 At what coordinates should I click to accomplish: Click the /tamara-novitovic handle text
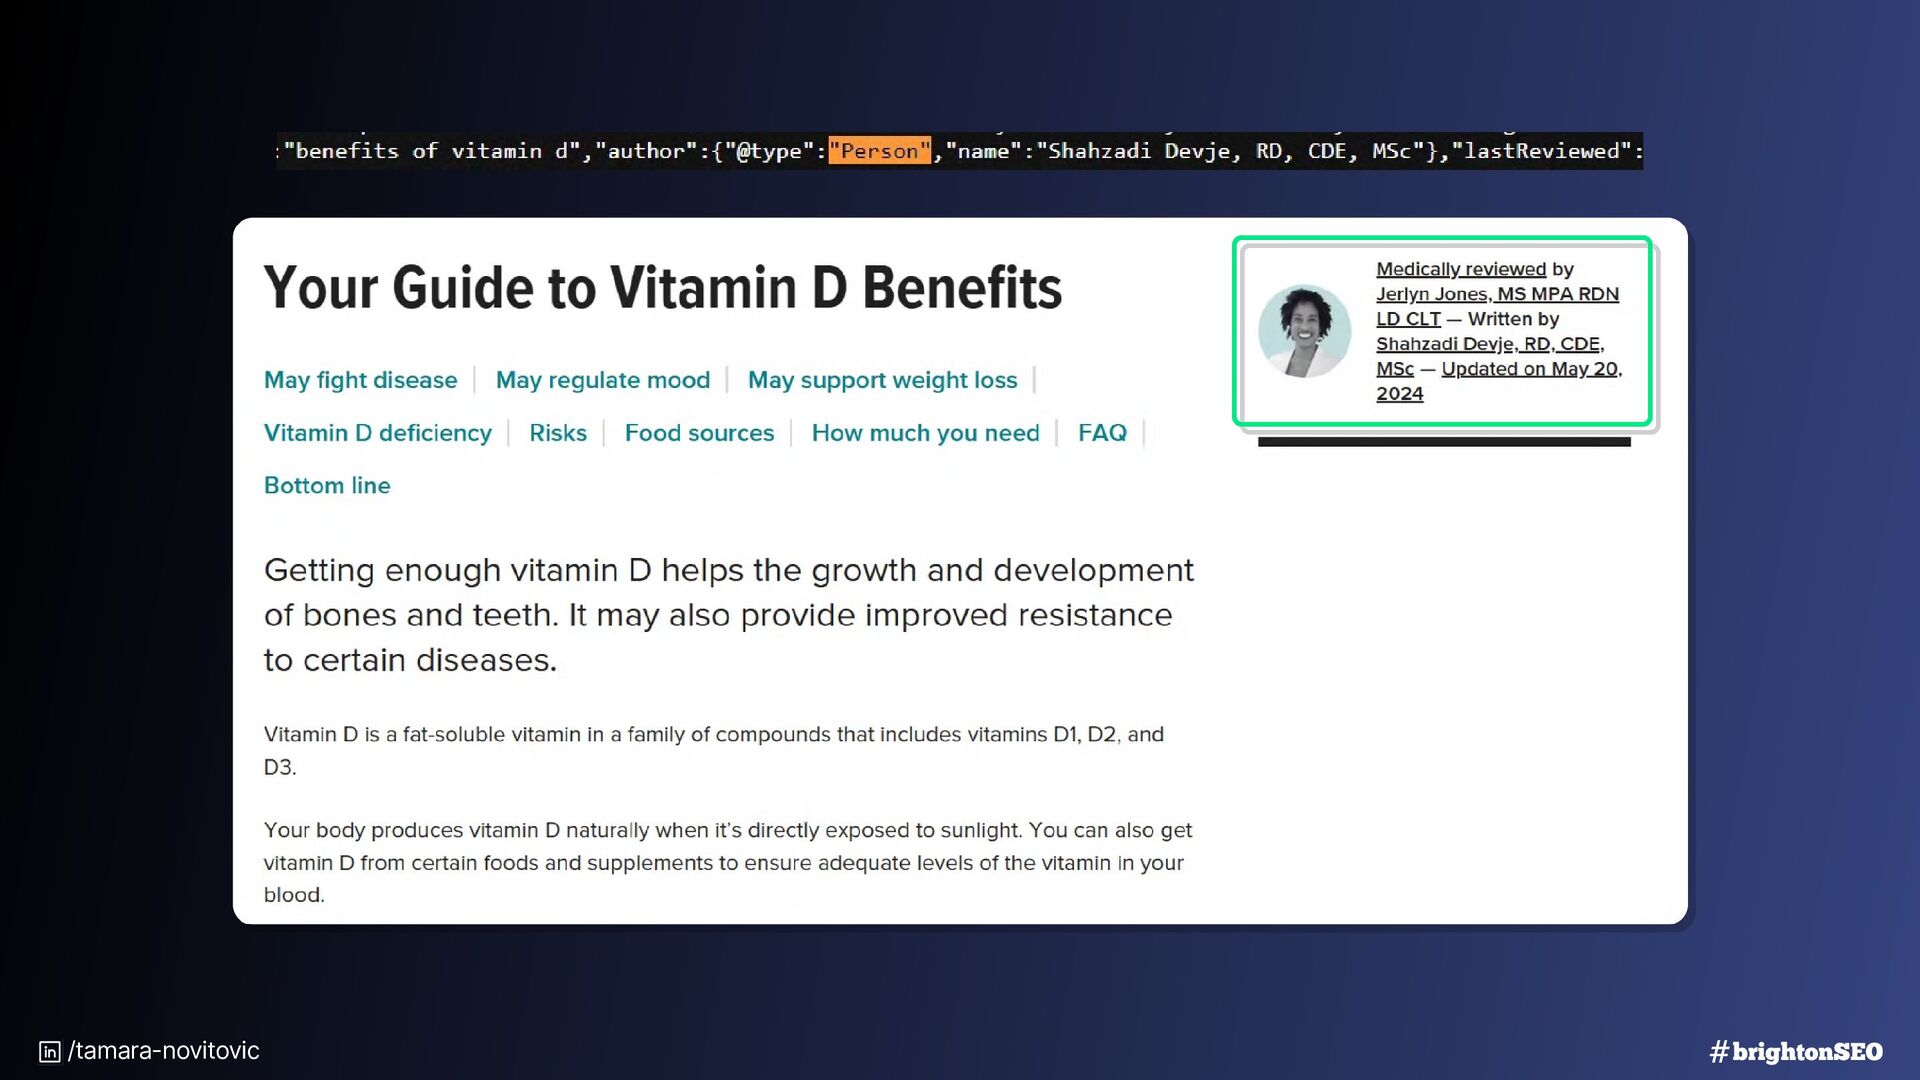coord(164,1051)
